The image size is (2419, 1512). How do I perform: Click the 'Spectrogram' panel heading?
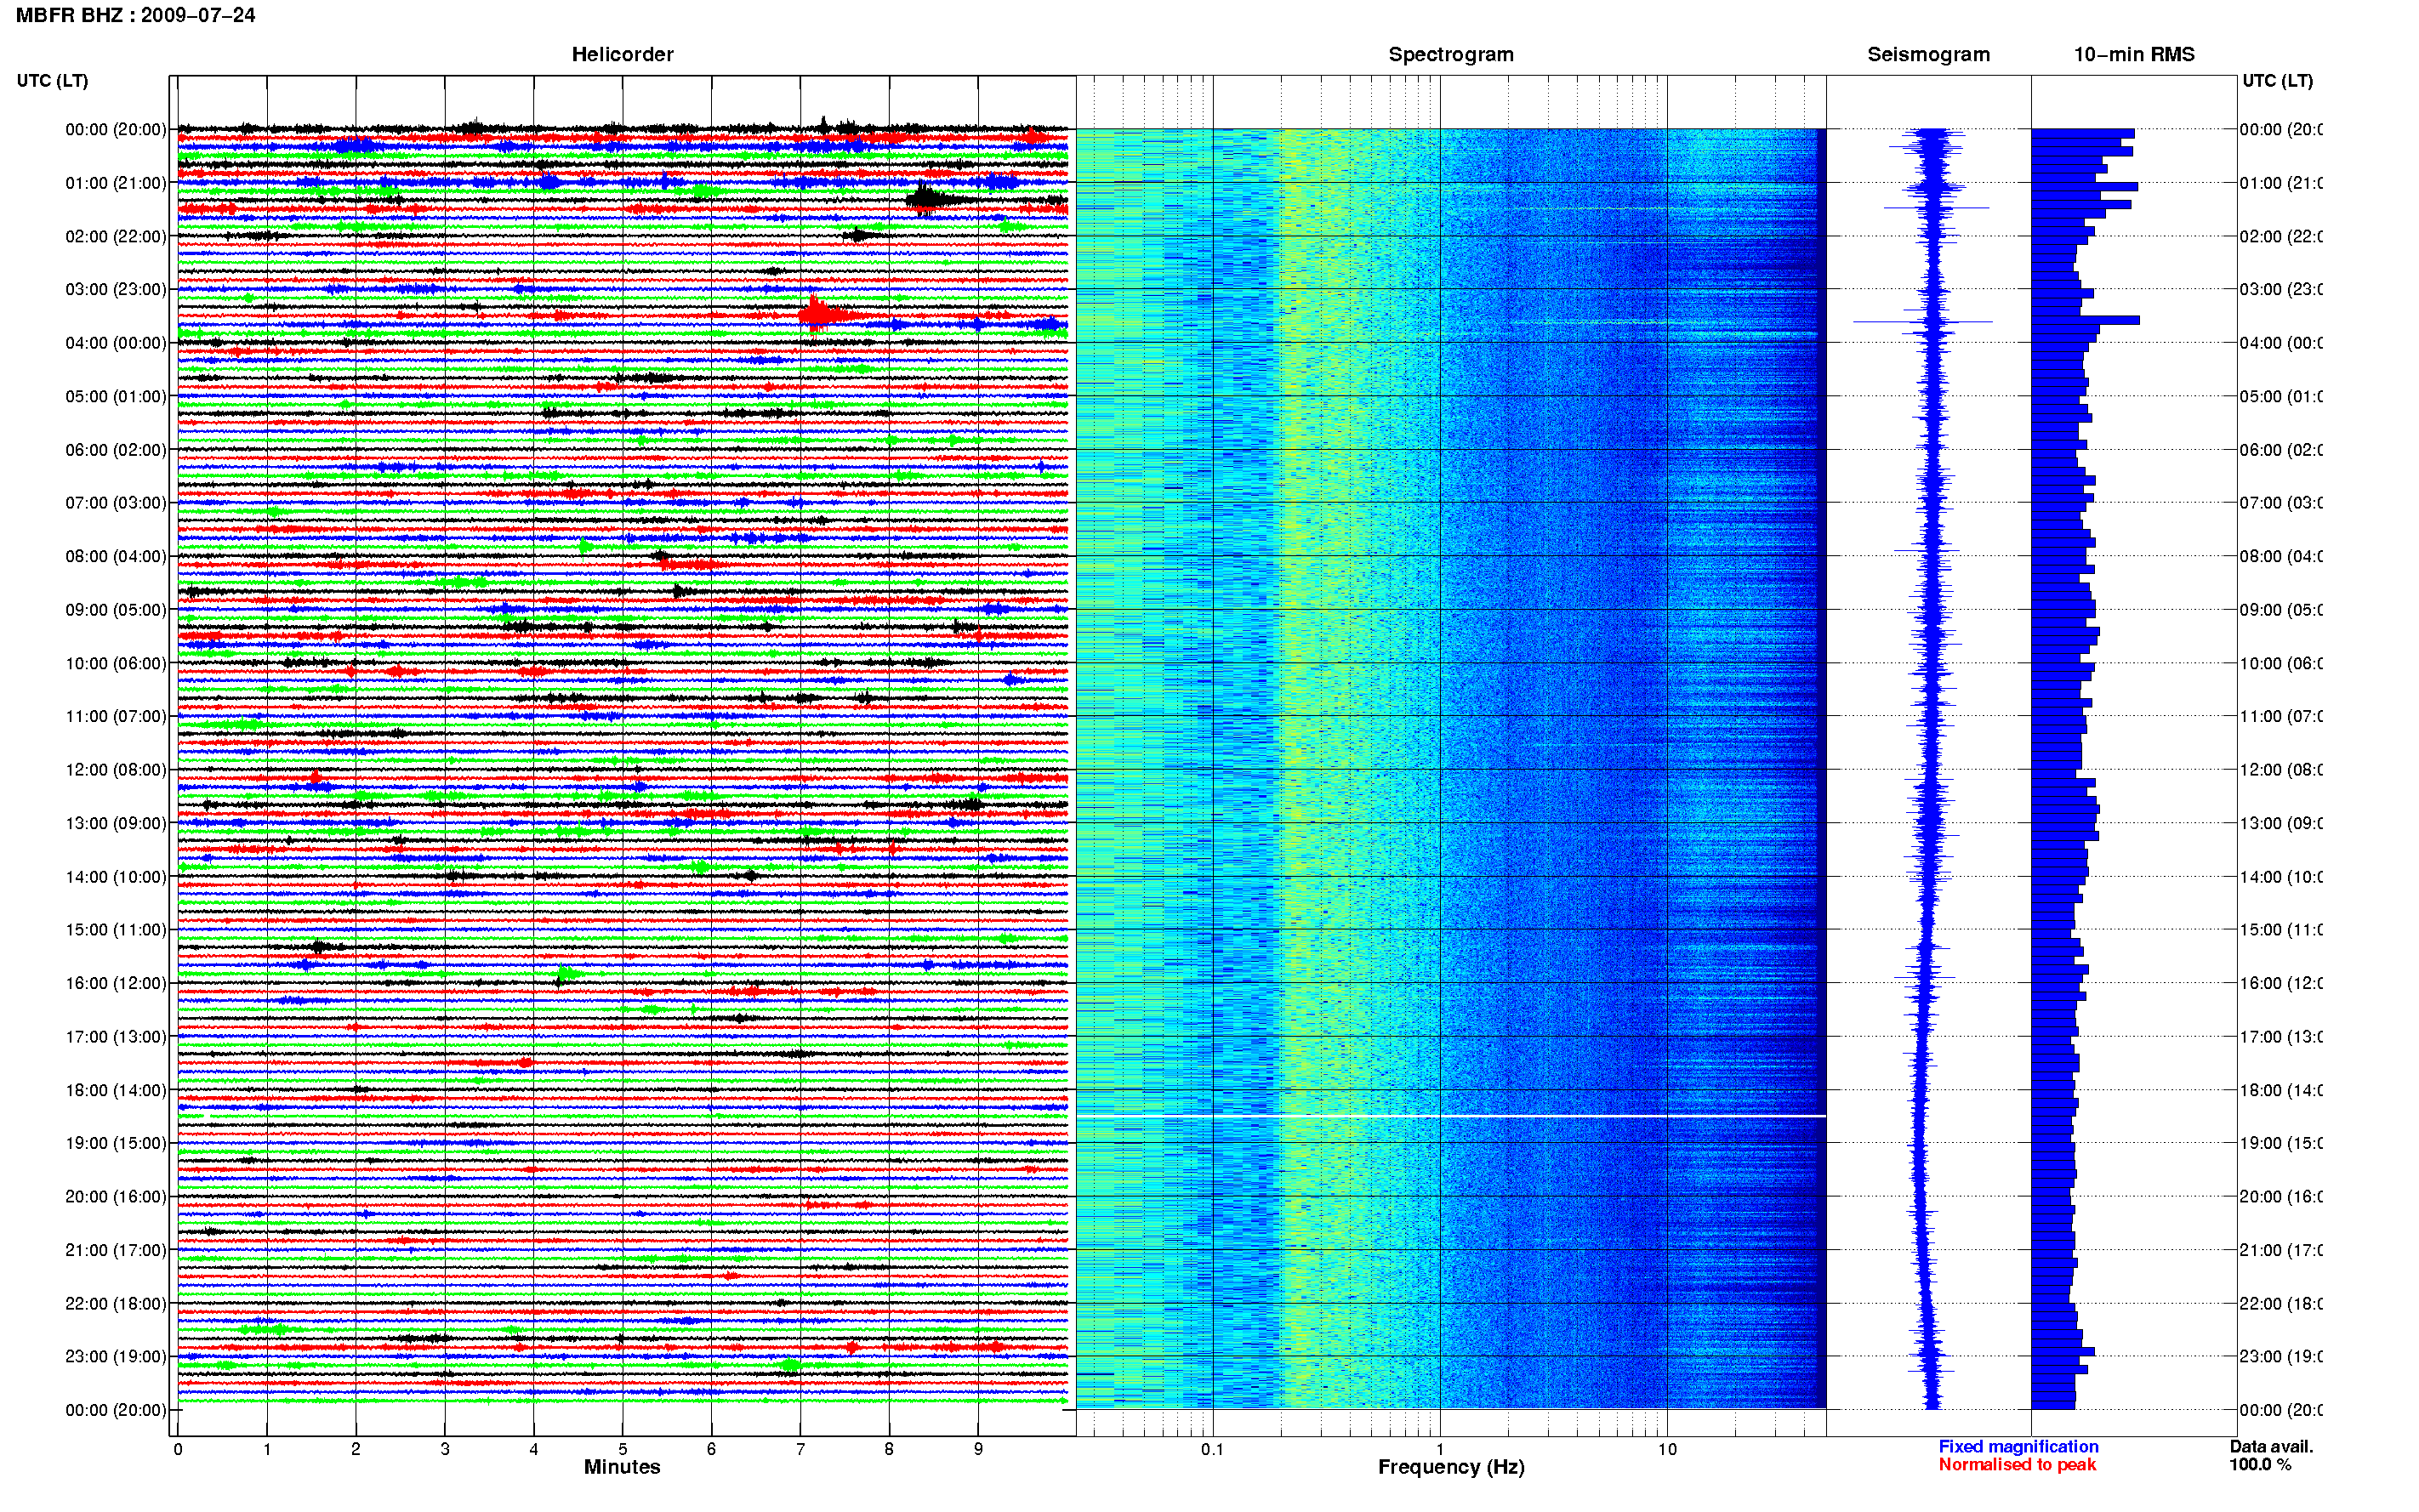click(1450, 54)
